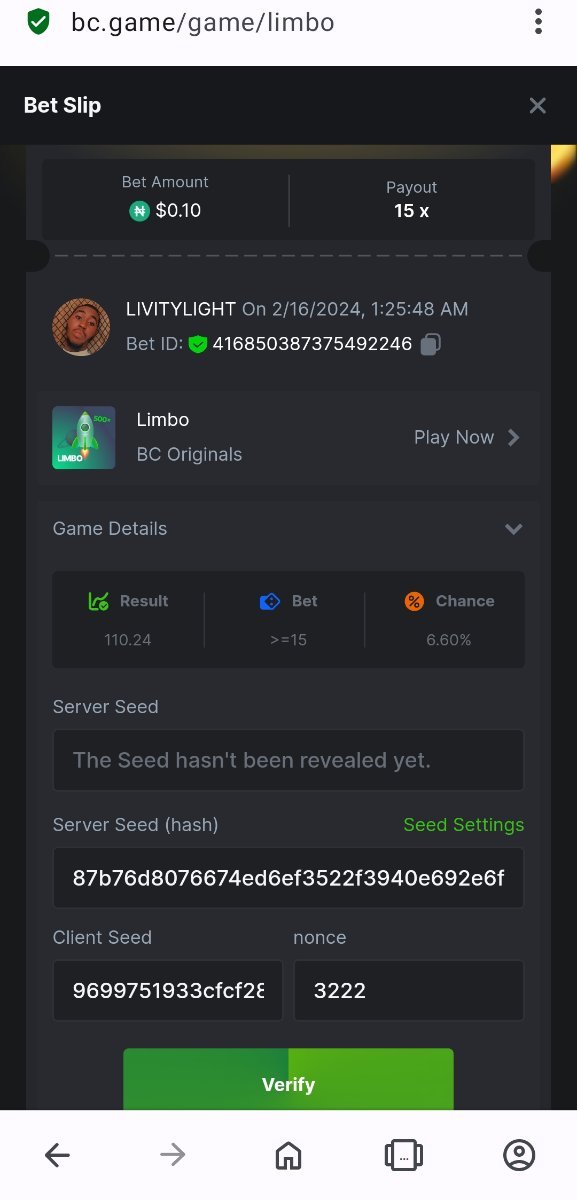The height and width of the screenshot is (1200, 577).
Task: Close the Bet Slip panel
Action: pos(538,106)
